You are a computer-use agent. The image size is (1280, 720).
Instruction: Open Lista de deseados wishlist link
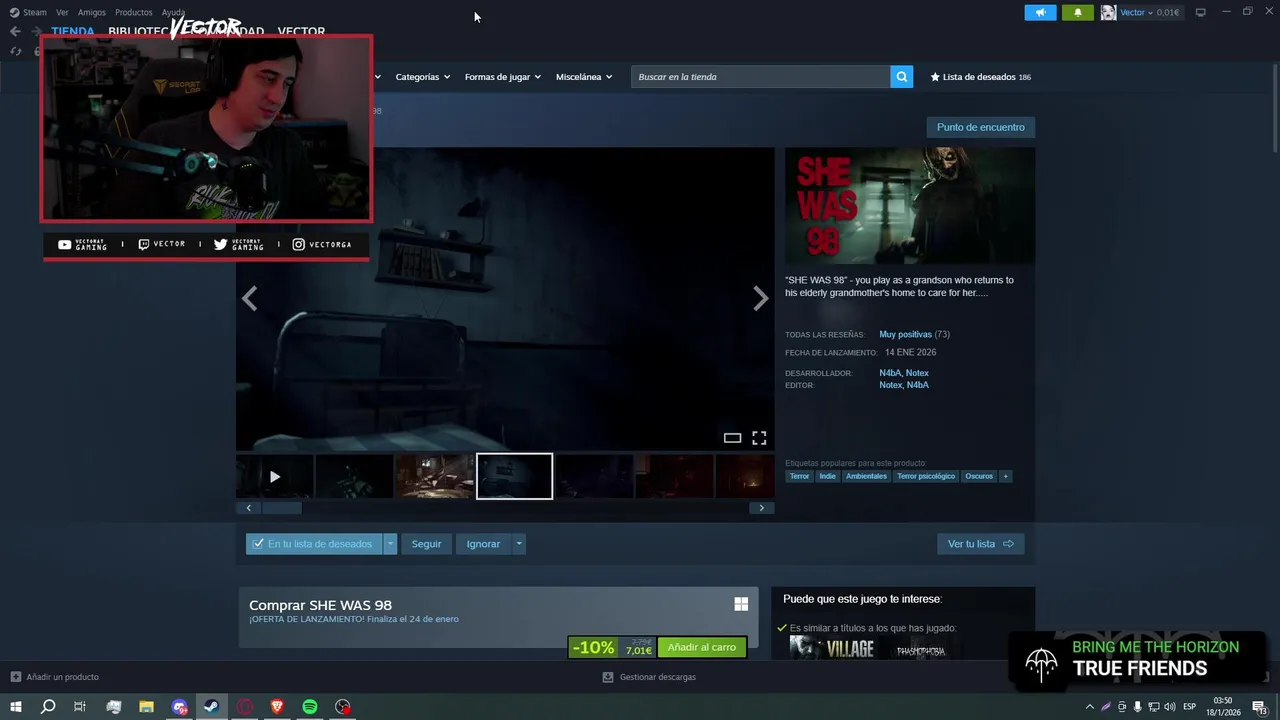[980, 77]
